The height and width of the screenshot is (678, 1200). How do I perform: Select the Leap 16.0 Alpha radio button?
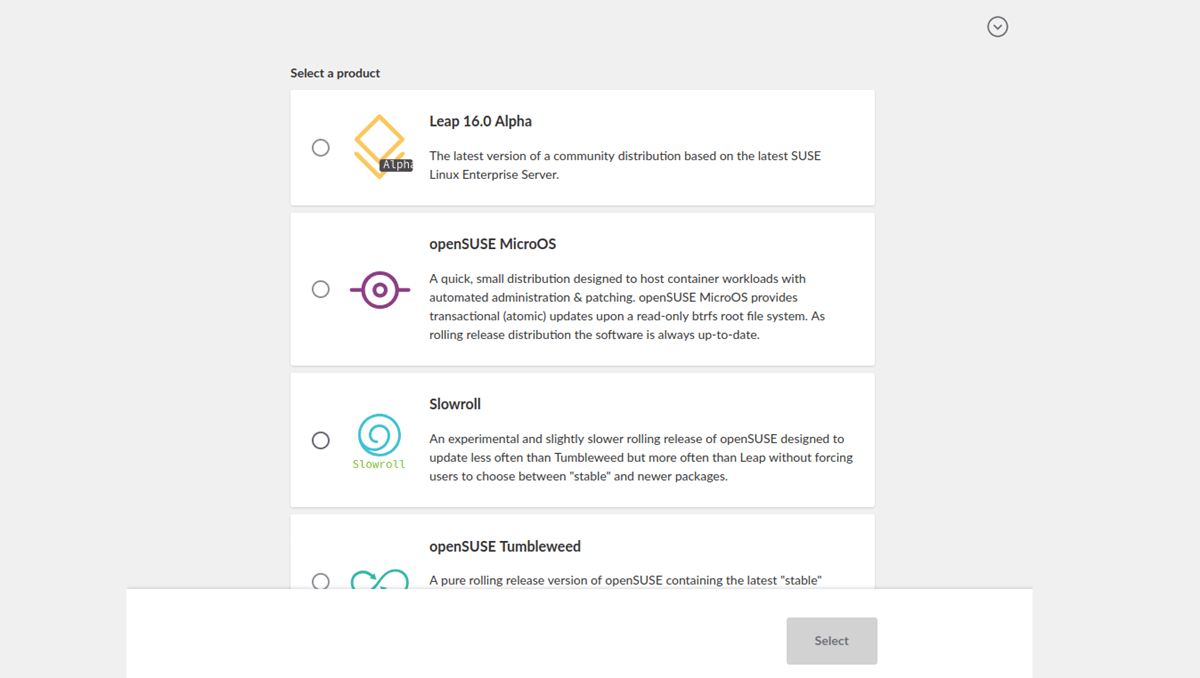pyautogui.click(x=320, y=147)
